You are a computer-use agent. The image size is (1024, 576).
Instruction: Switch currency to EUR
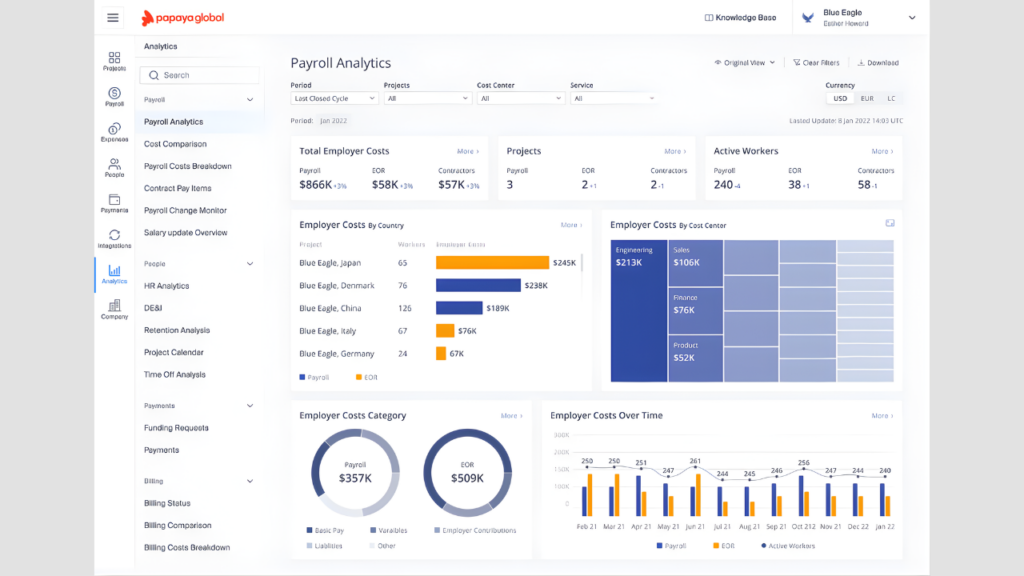click(866, 98)
